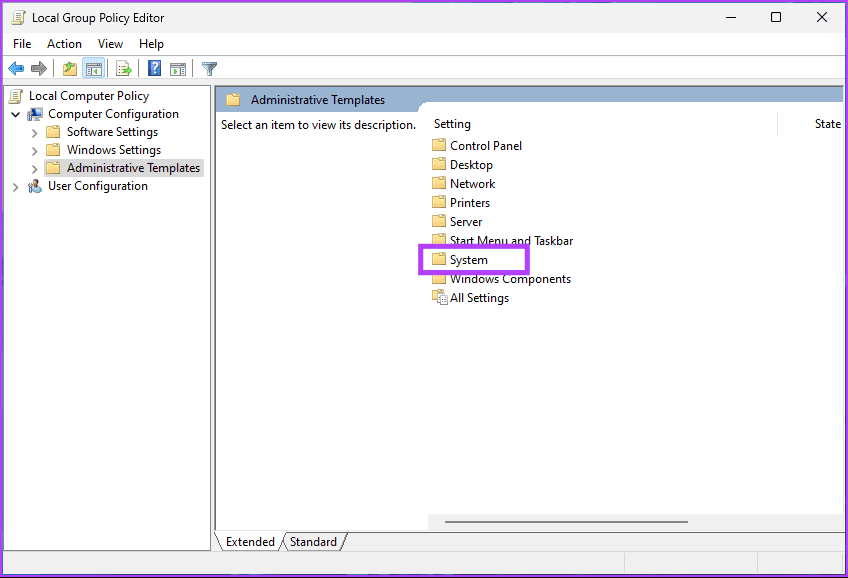This screenshot has width=848, height=578.
Task: Open the View menu
Action: tap(110, 43)
